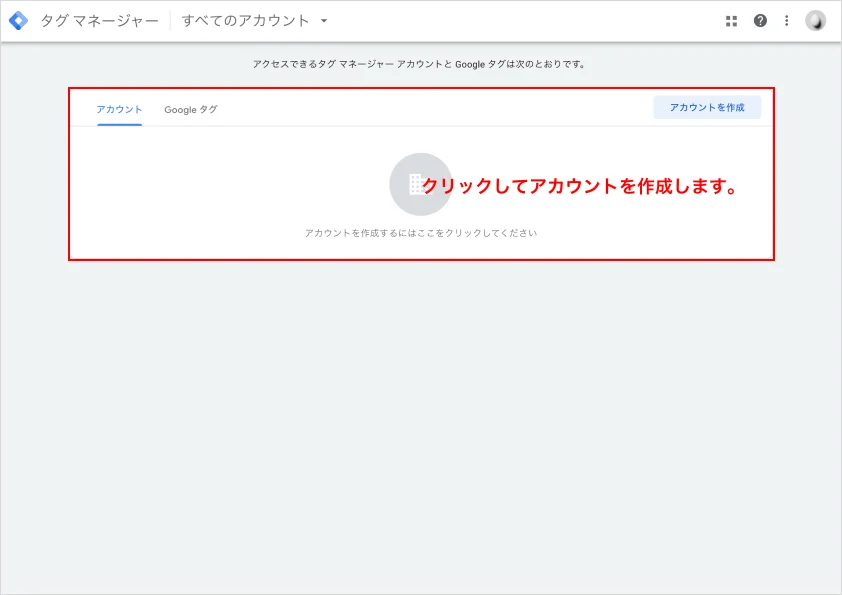Expand the すべてのアカウント dropdown
842x595 pixels.
[255, 21]
